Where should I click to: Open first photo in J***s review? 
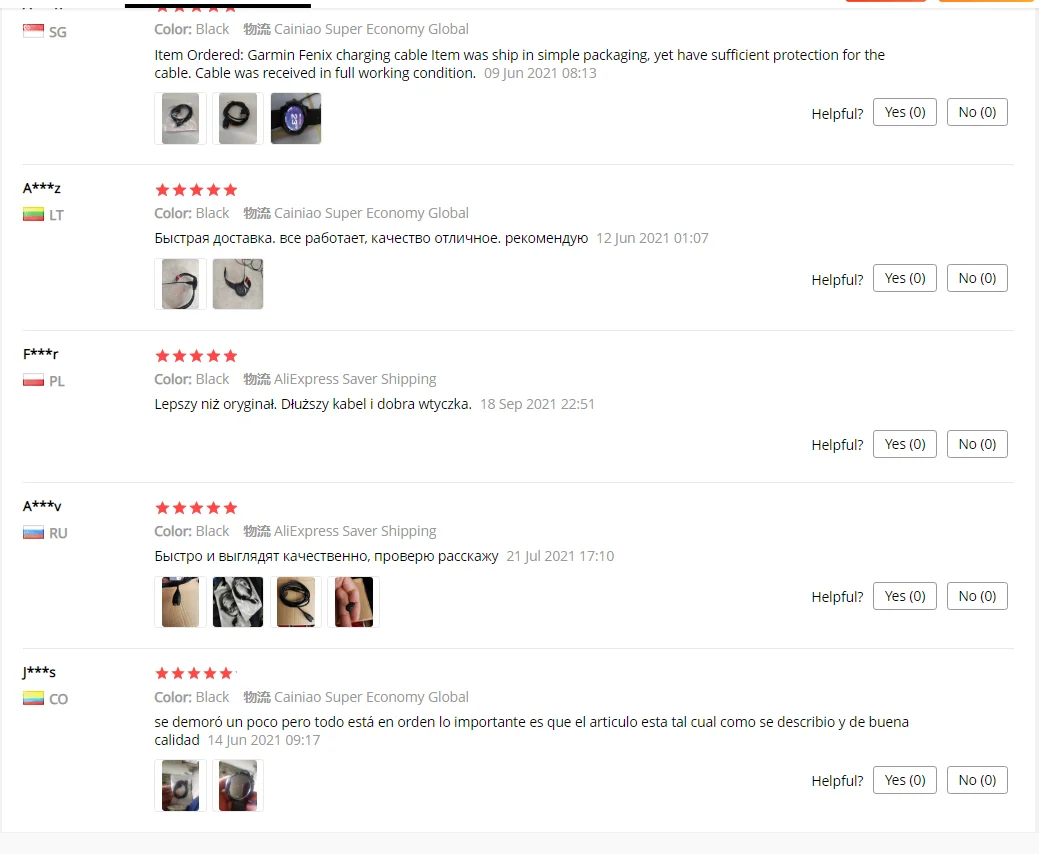pyautogui.click(x=180, y=785)
